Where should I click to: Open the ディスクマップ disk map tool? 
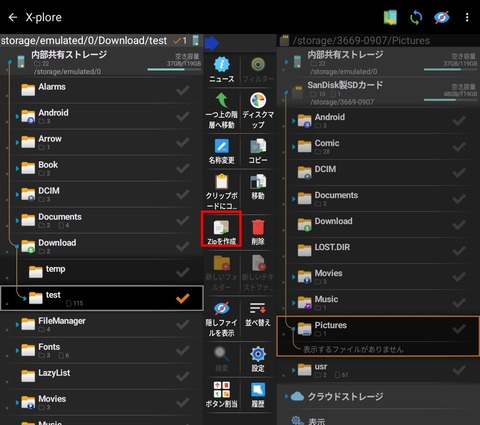(x=258, y=111)
